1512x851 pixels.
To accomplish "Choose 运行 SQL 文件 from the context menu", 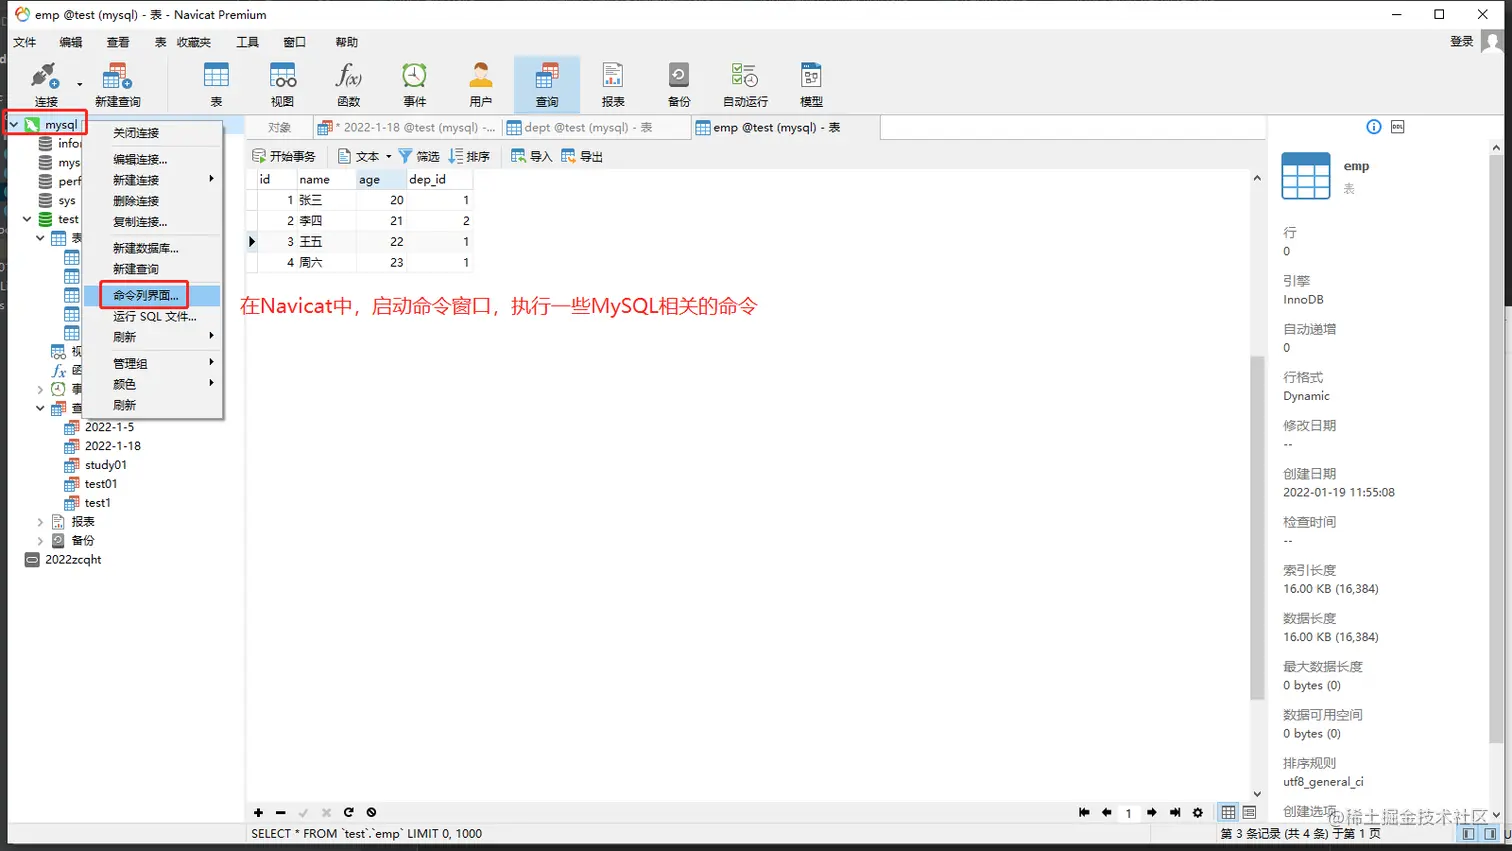I will click(153, 317).
